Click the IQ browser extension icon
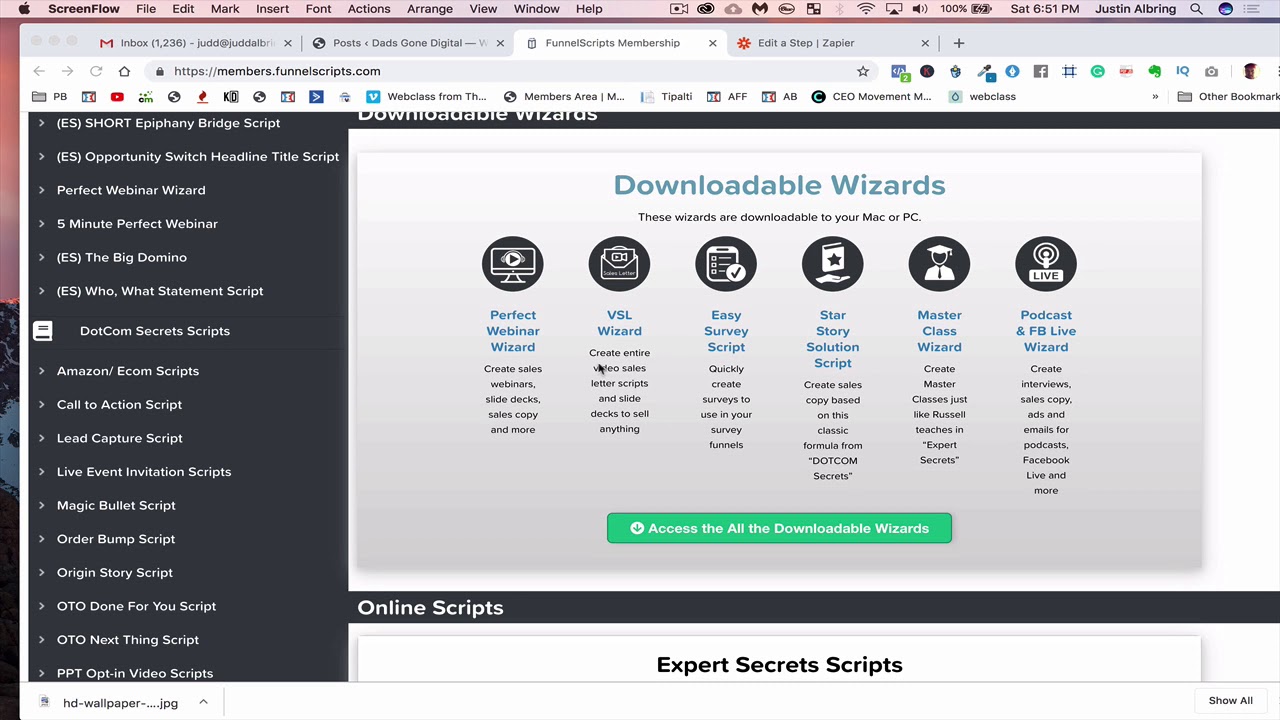 click(x=1183, y=71)
